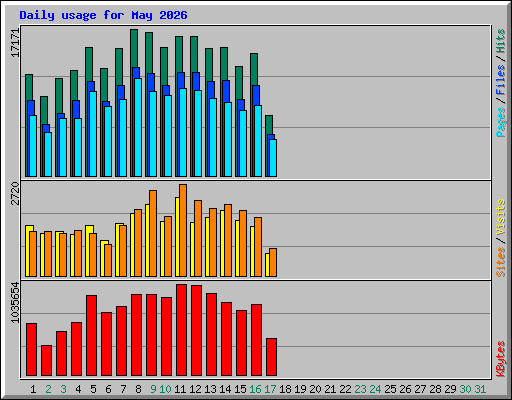This screenshot has height=400, width=512.
Task: Click day 27 on the x-axis
Action: pyautogui.click(x=420, y=389)
